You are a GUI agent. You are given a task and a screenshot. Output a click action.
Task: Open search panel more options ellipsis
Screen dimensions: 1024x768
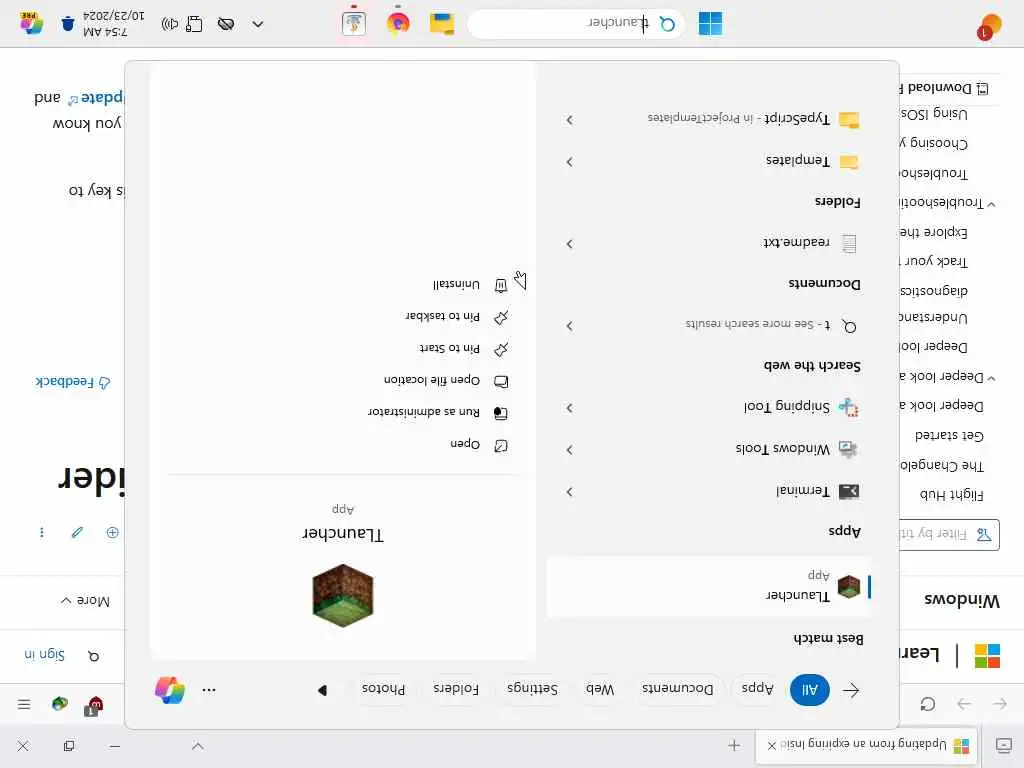click(x=209, y=690)
